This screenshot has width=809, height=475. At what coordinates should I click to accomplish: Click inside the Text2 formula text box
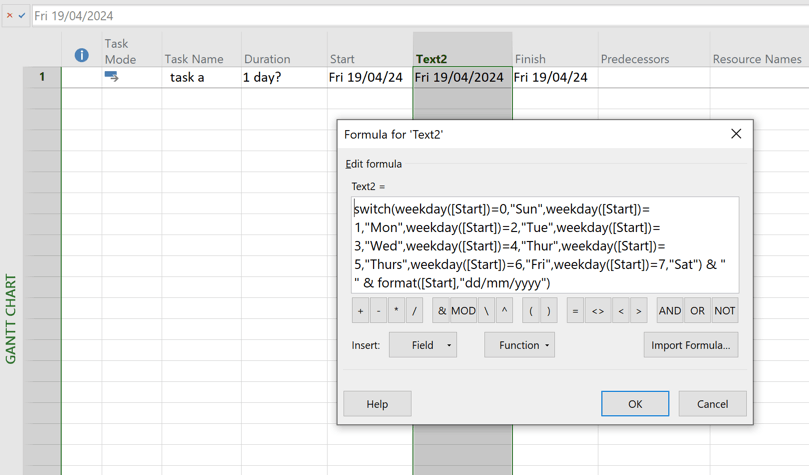tap(545, 245)
